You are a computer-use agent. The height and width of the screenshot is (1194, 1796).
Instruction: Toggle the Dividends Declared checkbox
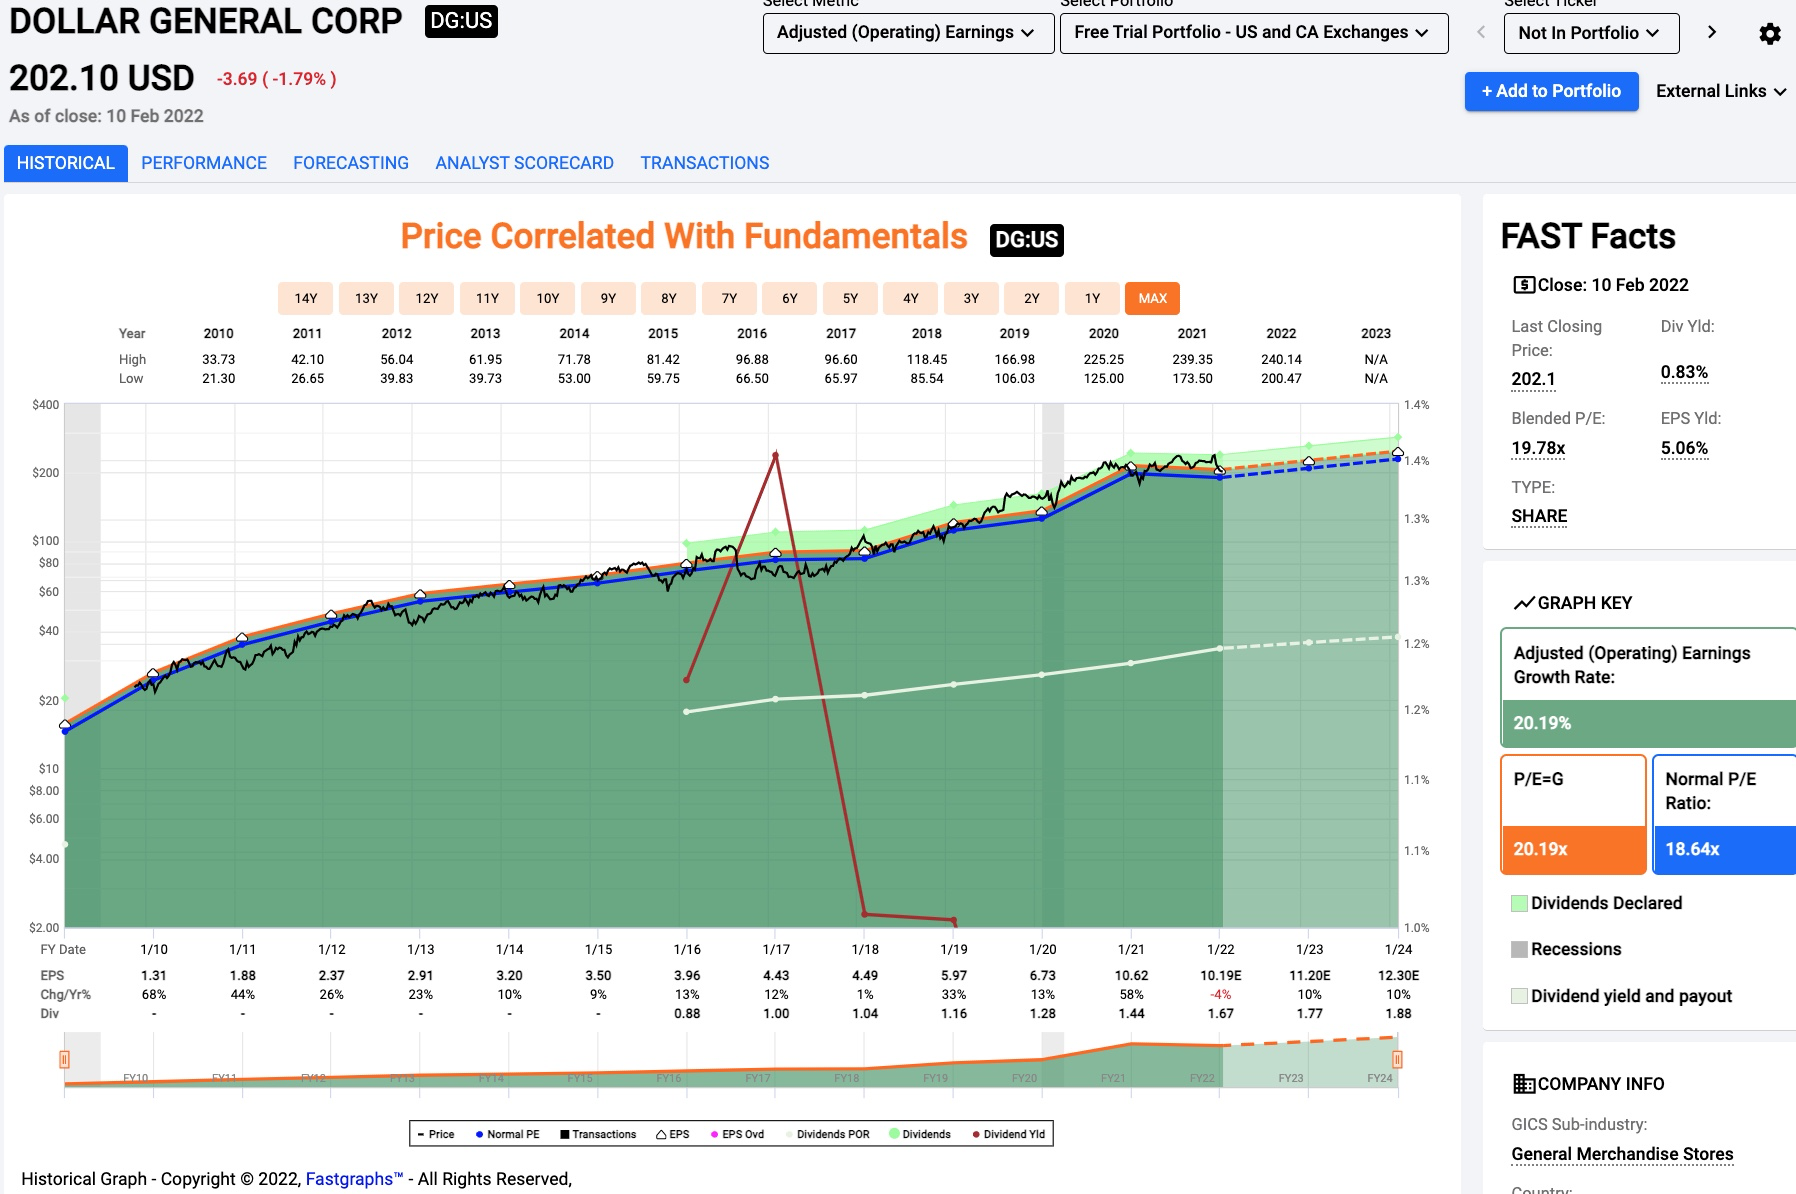point(1519,903)
